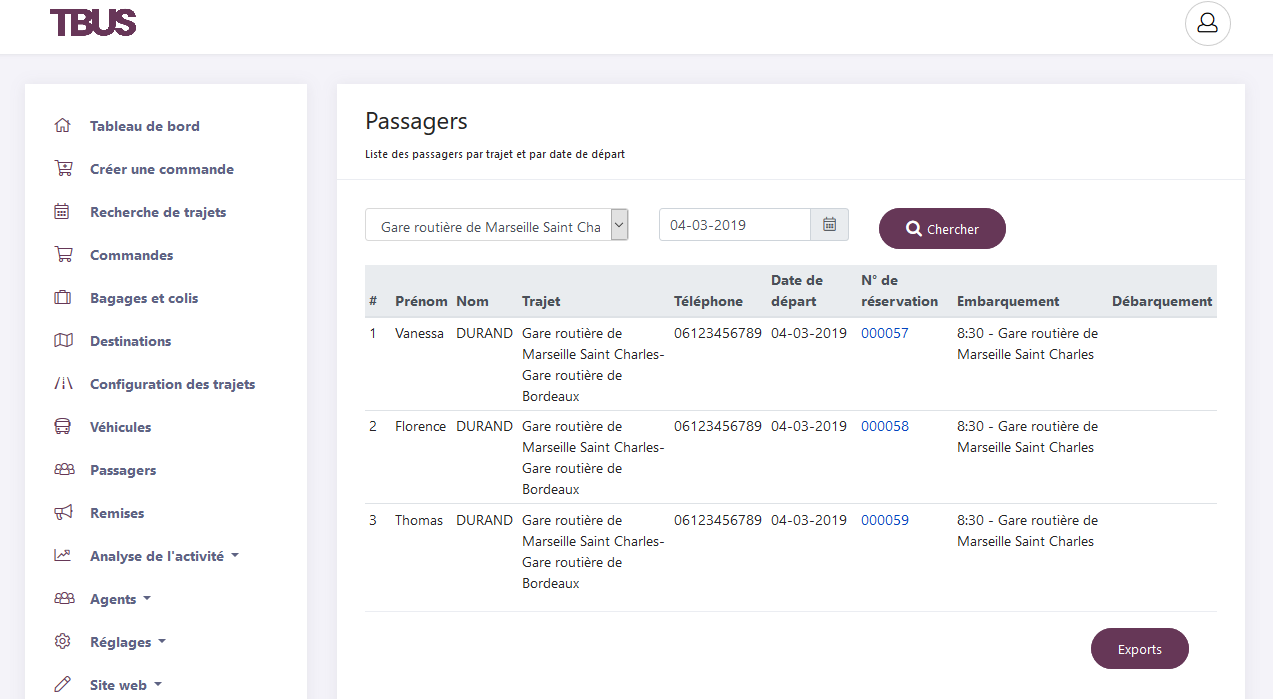Click the map icon next to Destinations

click(x=63, y=341)
